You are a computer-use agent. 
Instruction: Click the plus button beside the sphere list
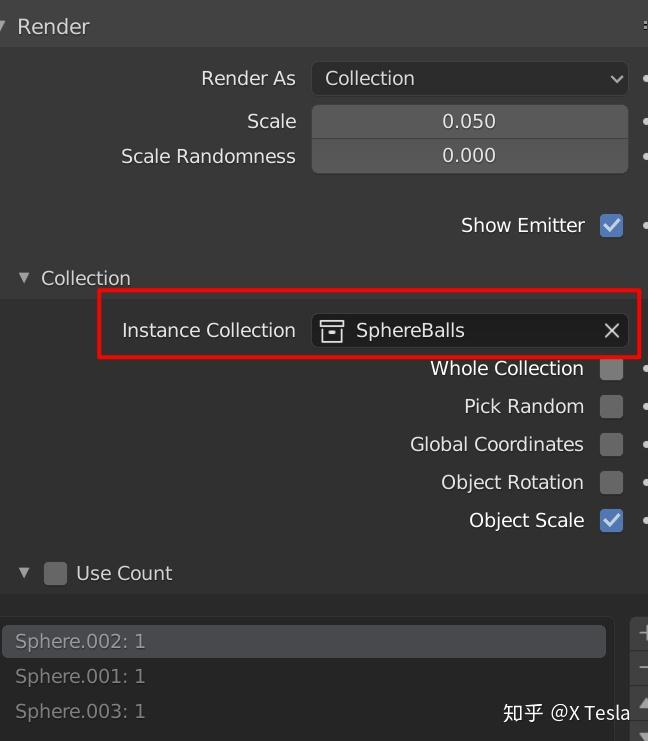[x=640, y=633]
